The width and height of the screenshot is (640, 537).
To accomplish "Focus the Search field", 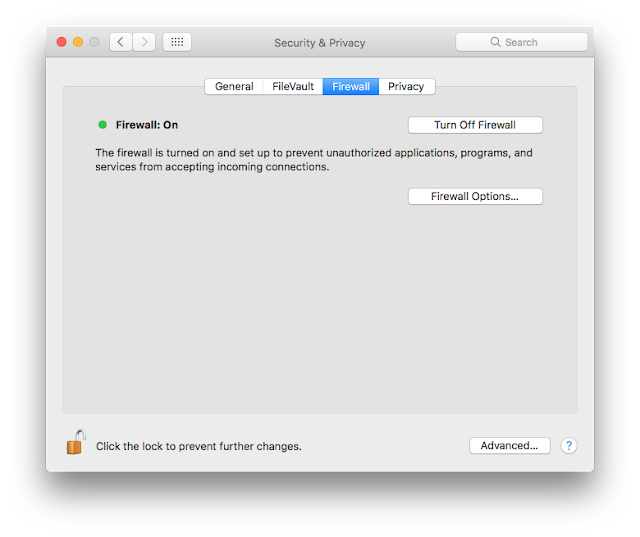I will coord(530,43).
